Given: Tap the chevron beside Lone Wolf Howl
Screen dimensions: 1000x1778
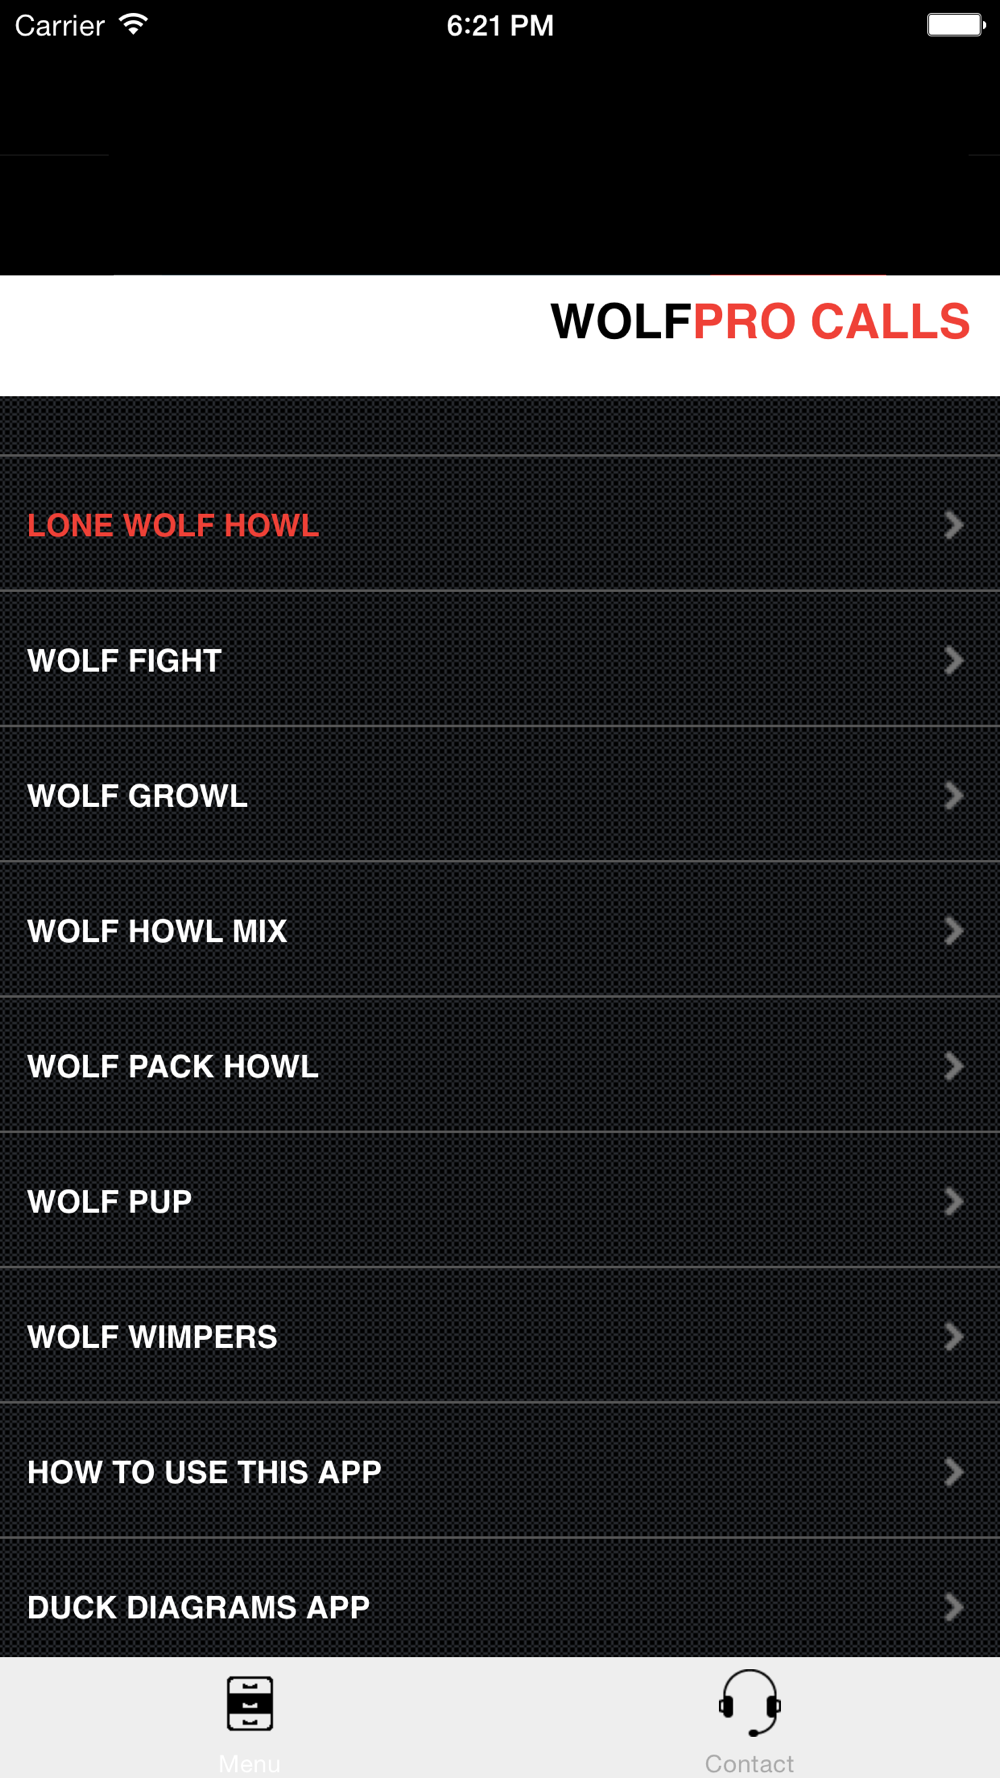Looking at the screenshot, I should (x=954, y=525).
